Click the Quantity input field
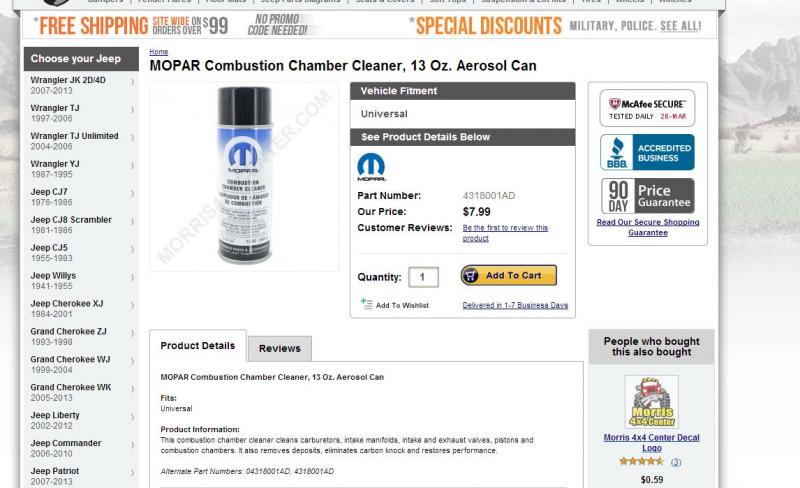Screen dimensions: 800x488 pyautogui.click(x=423, y=277)
